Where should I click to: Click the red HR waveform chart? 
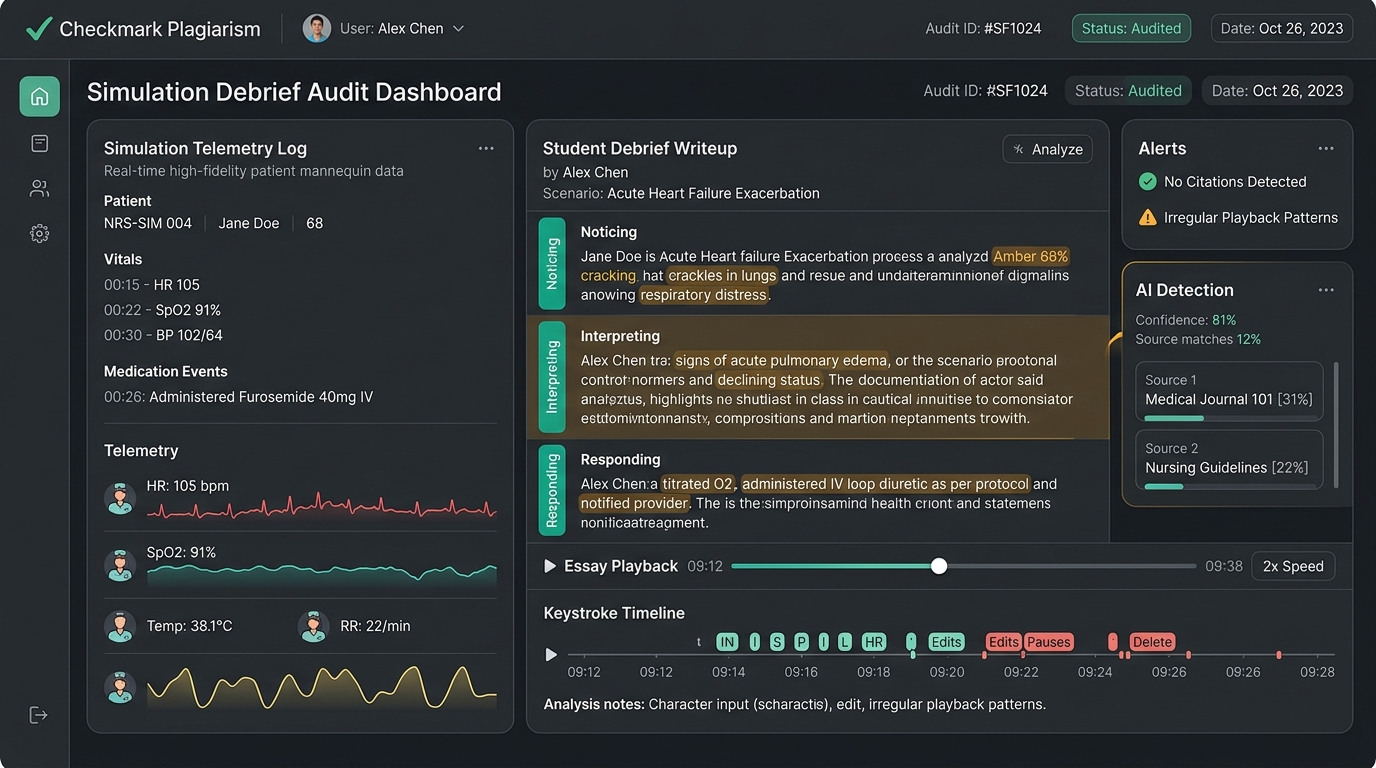click(322, 506)
